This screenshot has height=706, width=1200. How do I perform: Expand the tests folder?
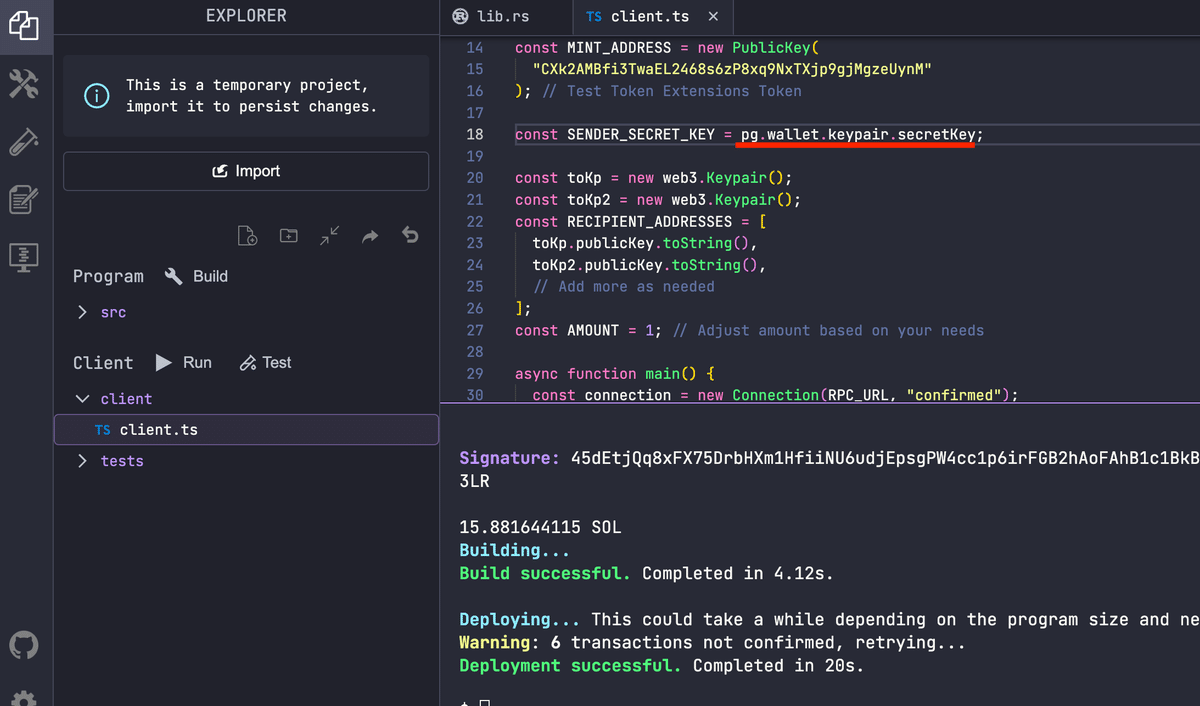point(110,461)
